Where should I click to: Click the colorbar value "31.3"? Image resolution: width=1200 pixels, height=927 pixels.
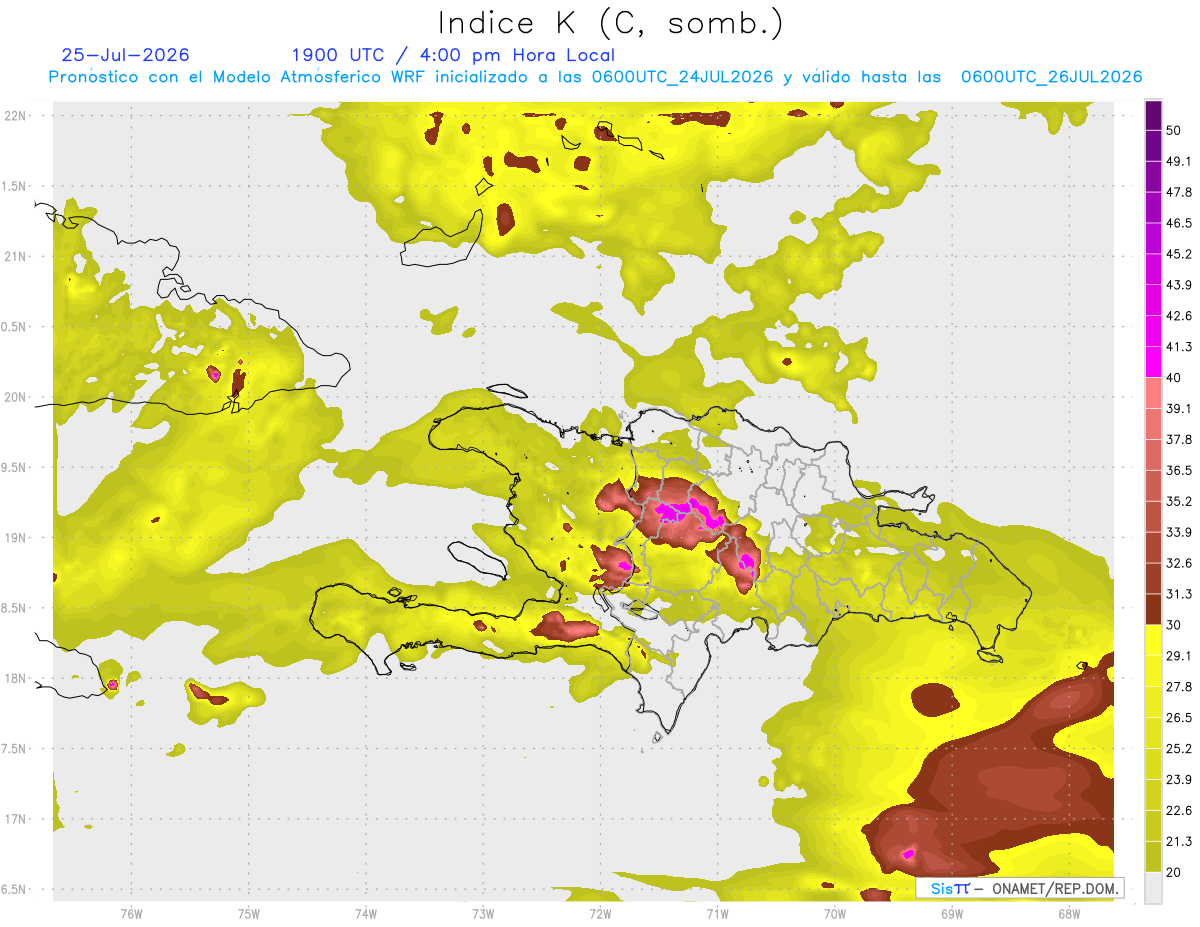(x=1180, y=594)
